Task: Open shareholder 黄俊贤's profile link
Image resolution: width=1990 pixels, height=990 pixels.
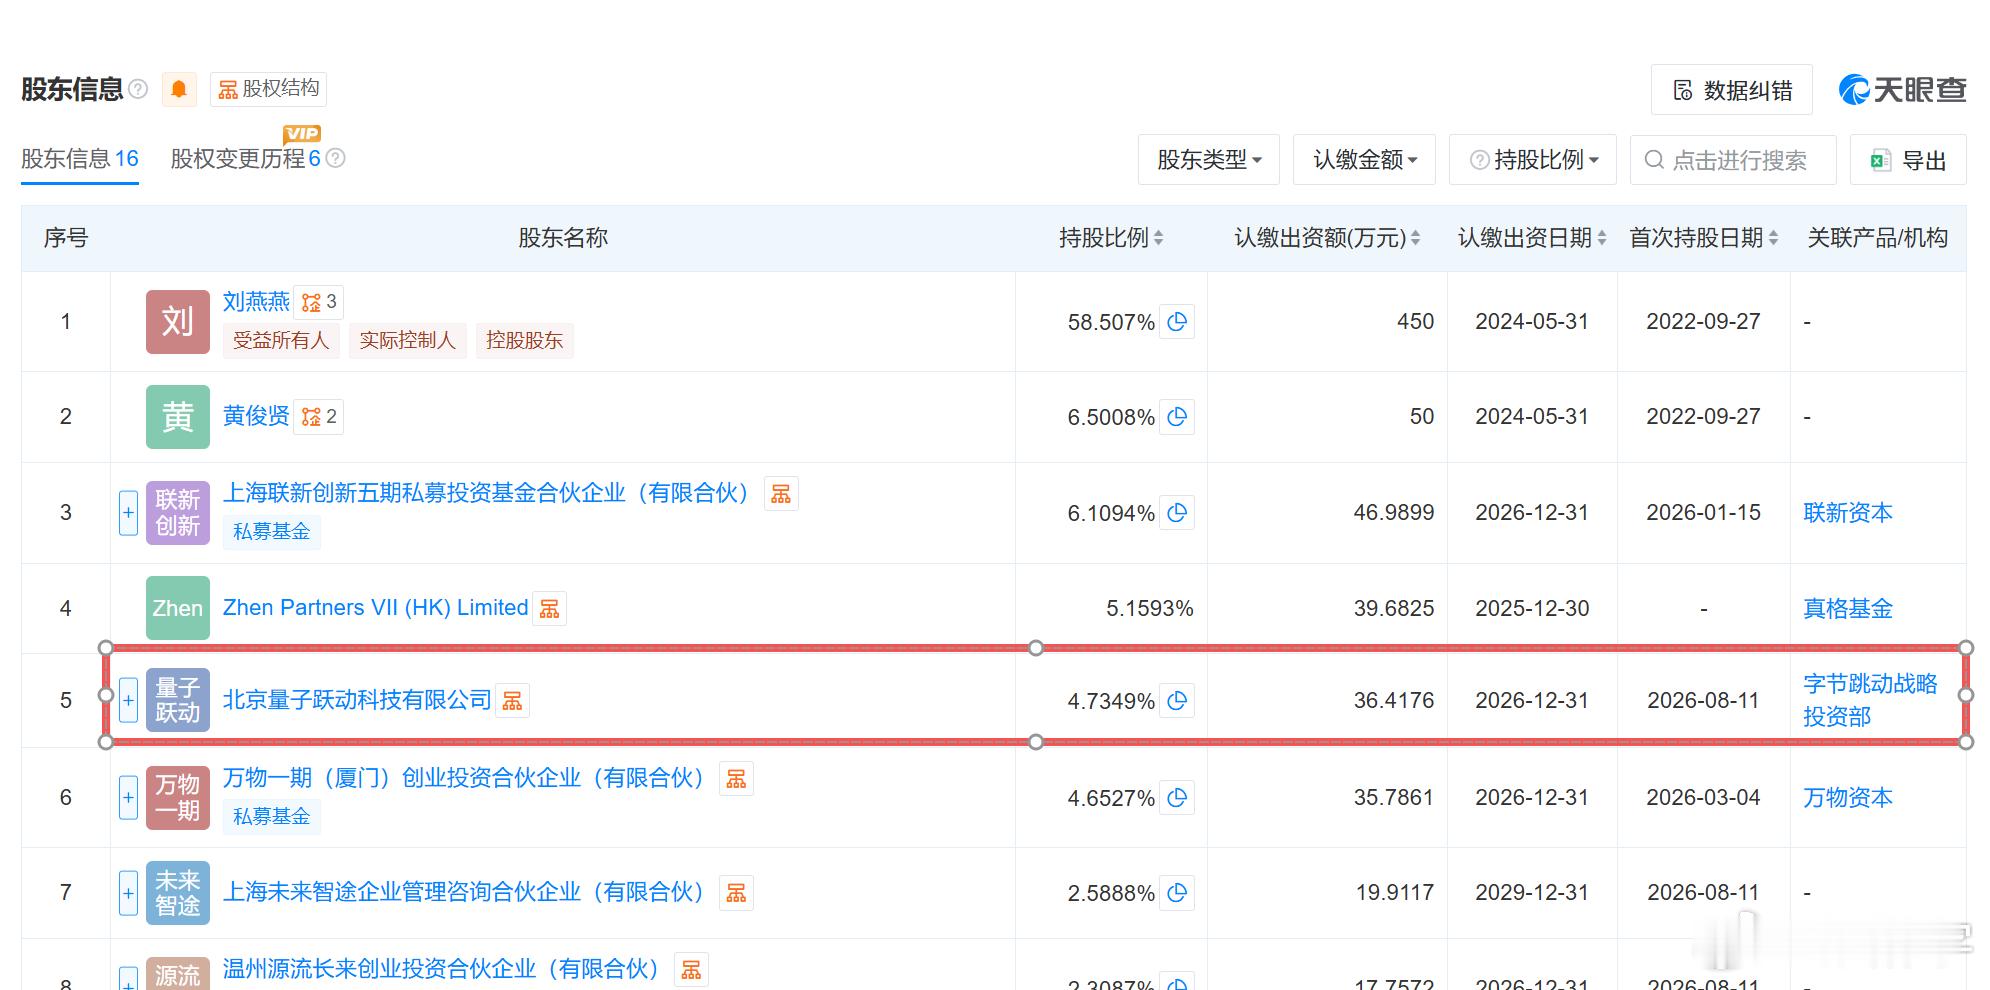Action: [x=256, y=416]
